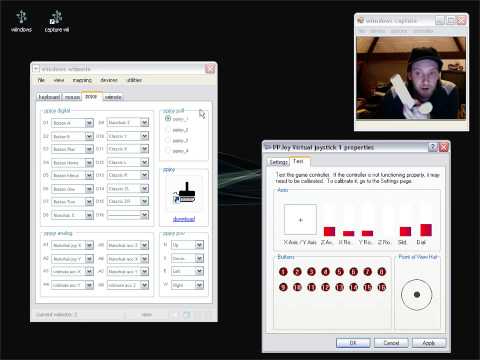Click joystick button indicator 12
The height and width of the screenshot is (360, 480).
pyautogui.click(x=326, y=287)
